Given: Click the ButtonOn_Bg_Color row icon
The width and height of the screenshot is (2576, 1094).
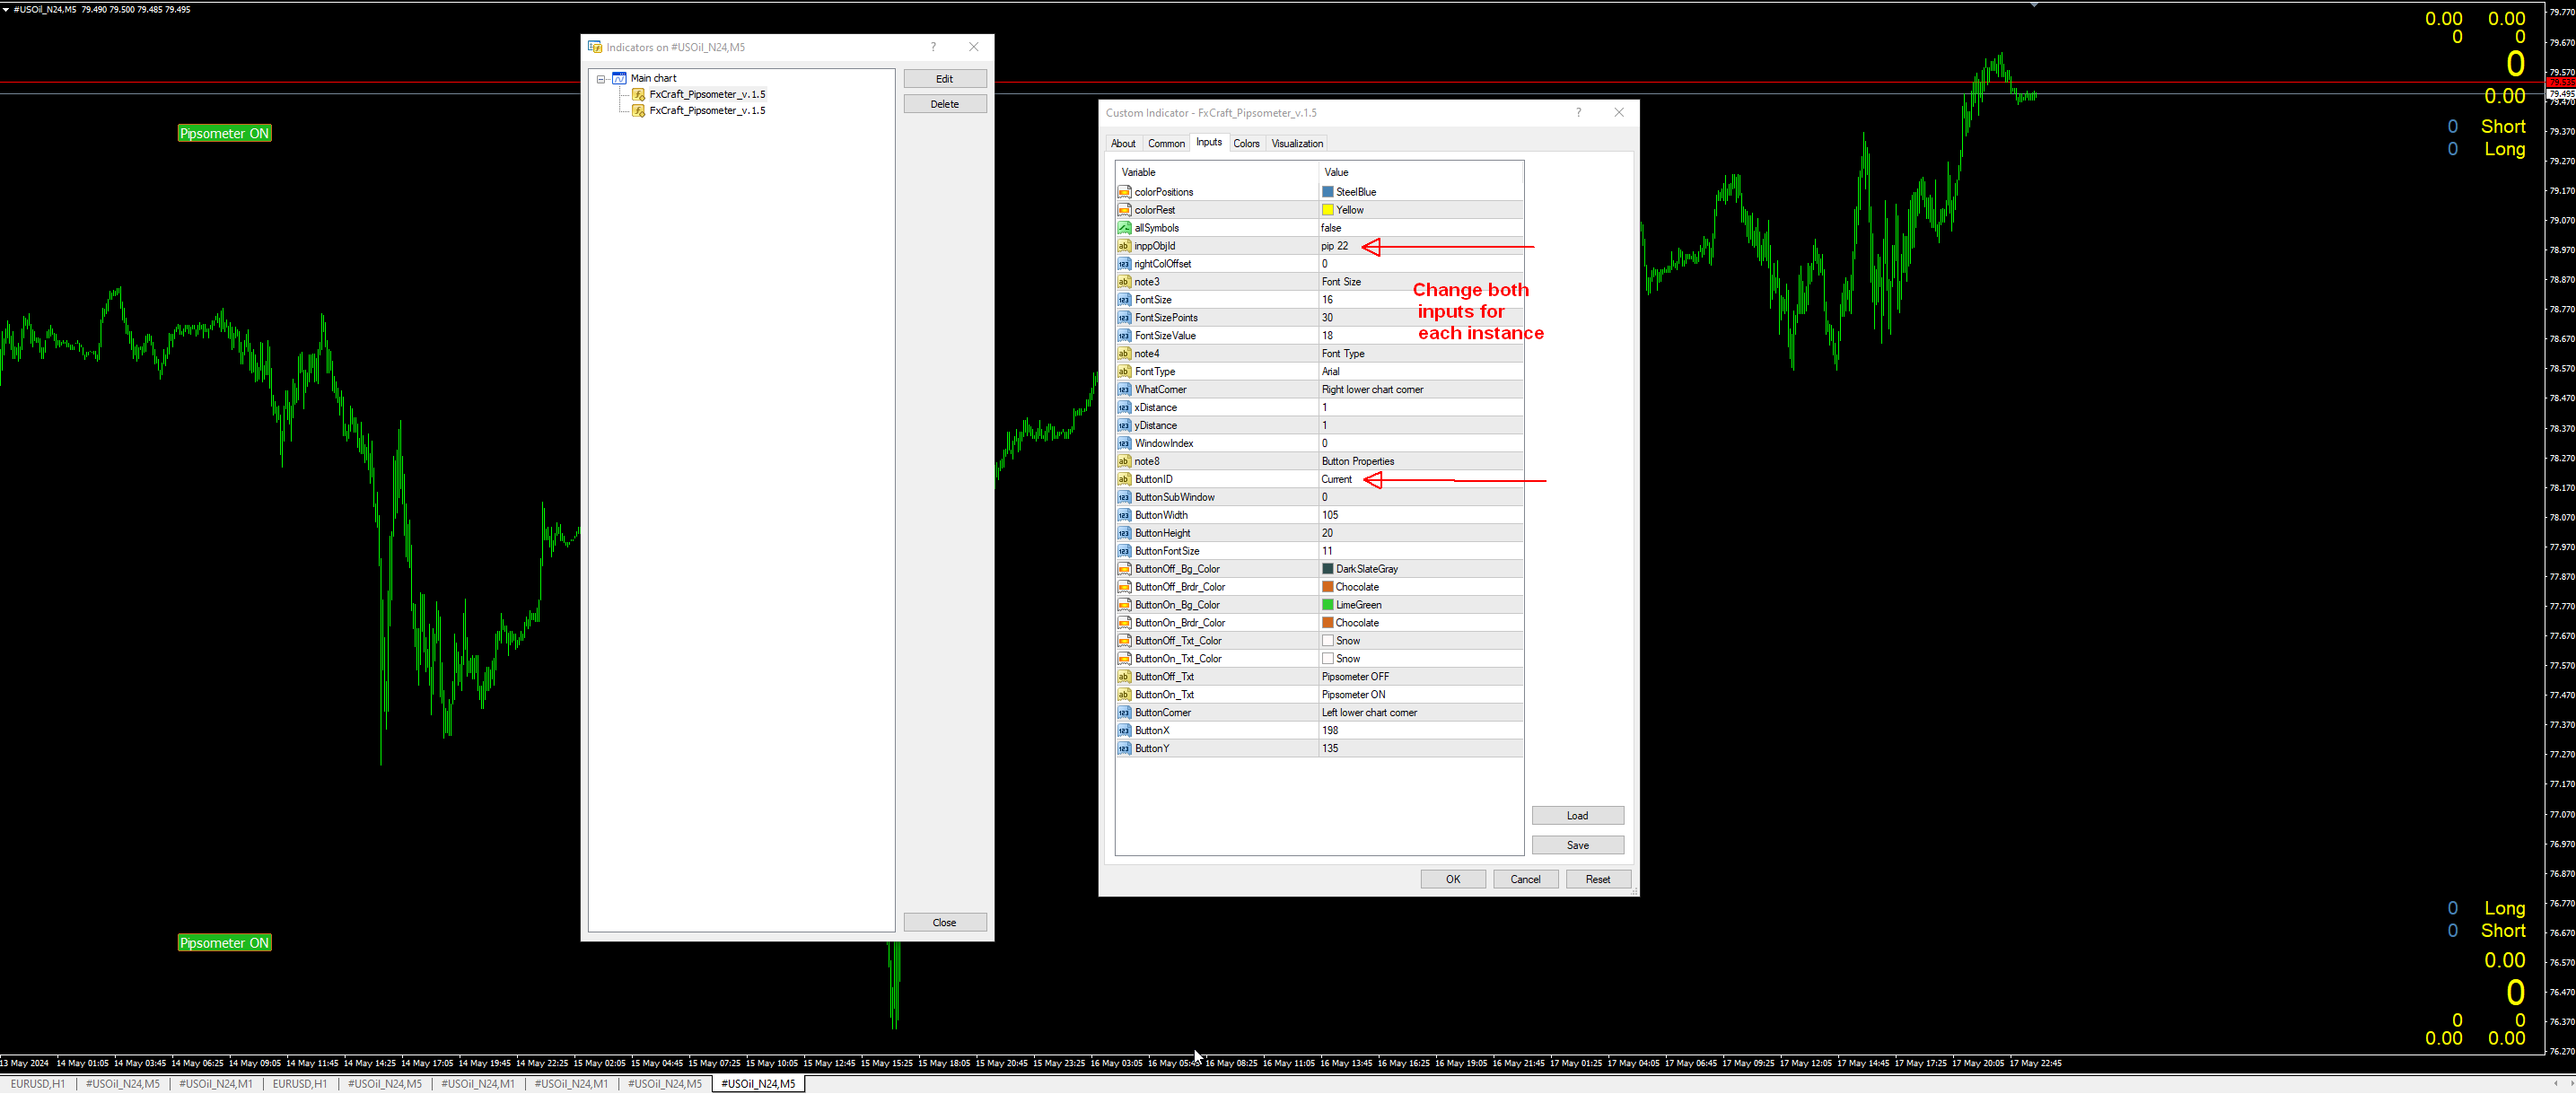Looking at the screenshot, I should tap(1124, 605).
